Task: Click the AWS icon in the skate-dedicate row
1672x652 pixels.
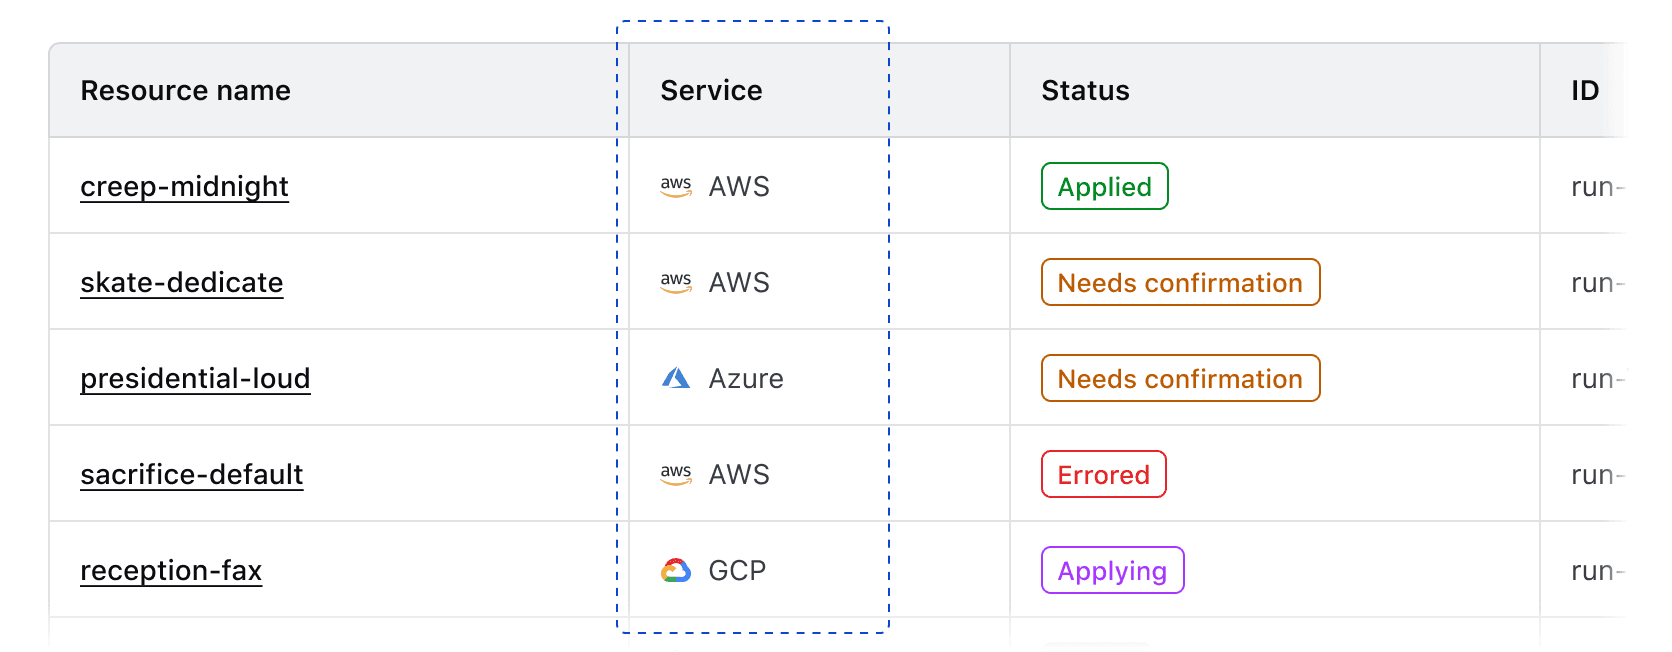Action: point(676,282)
